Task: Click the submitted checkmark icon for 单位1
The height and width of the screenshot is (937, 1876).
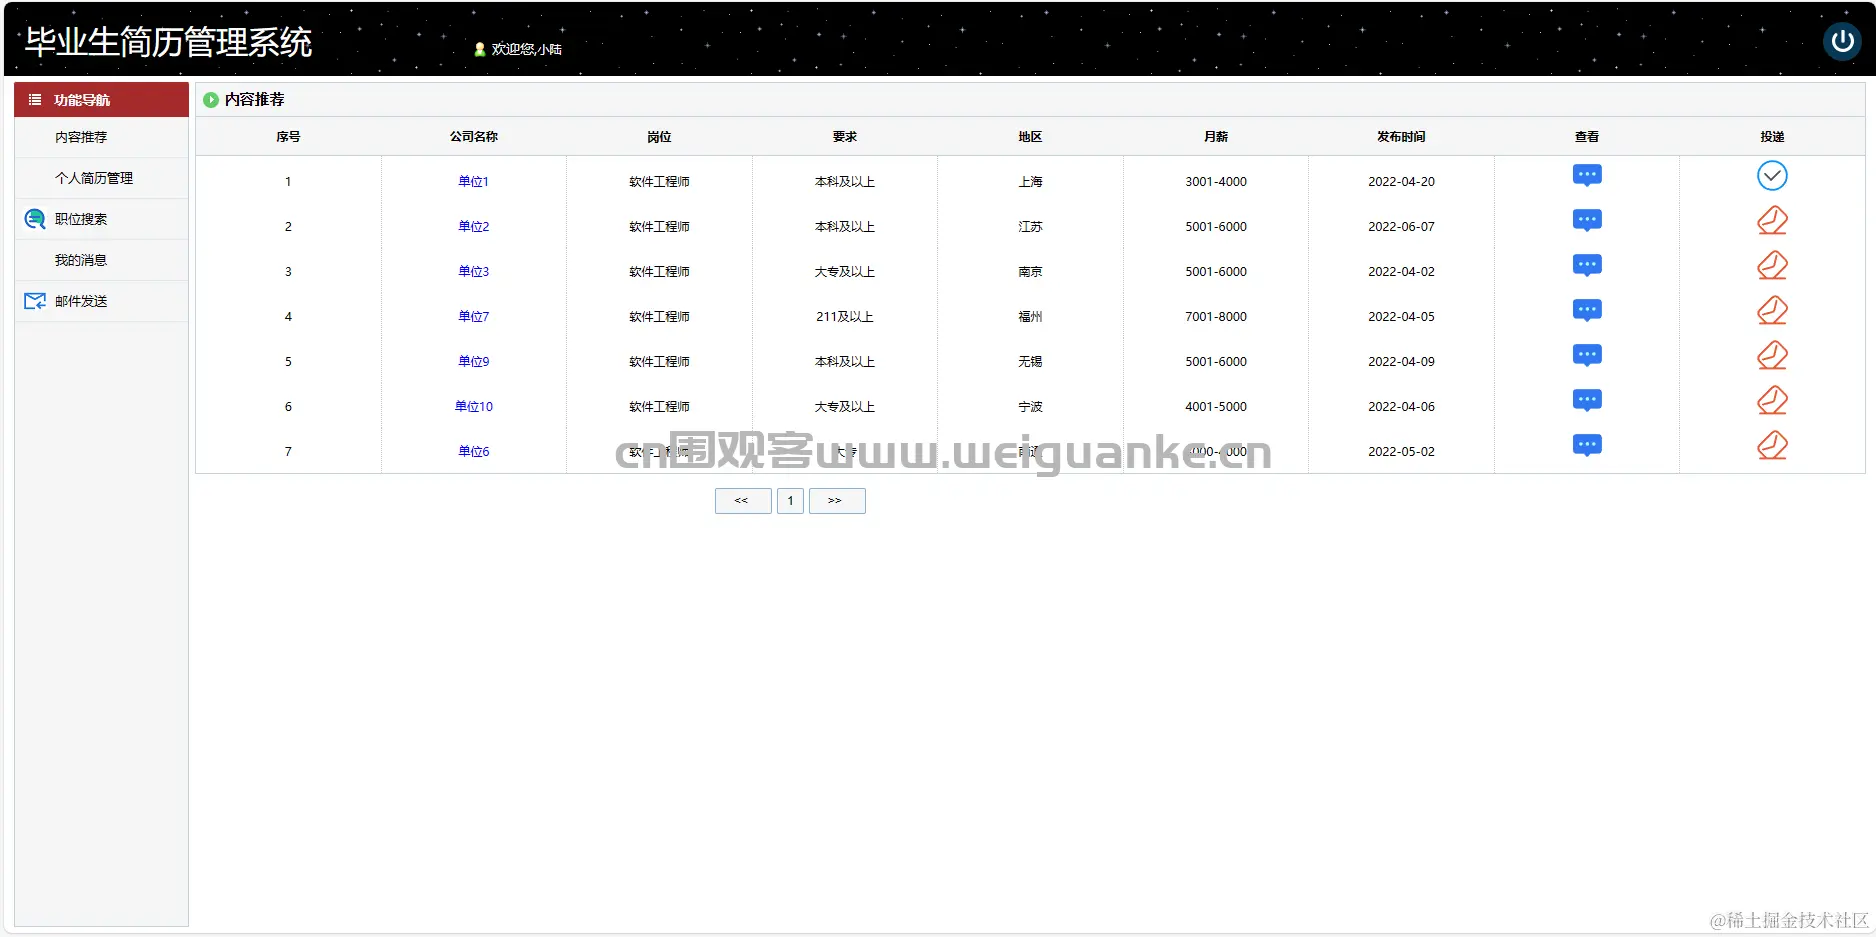Action: [1772, 176]
